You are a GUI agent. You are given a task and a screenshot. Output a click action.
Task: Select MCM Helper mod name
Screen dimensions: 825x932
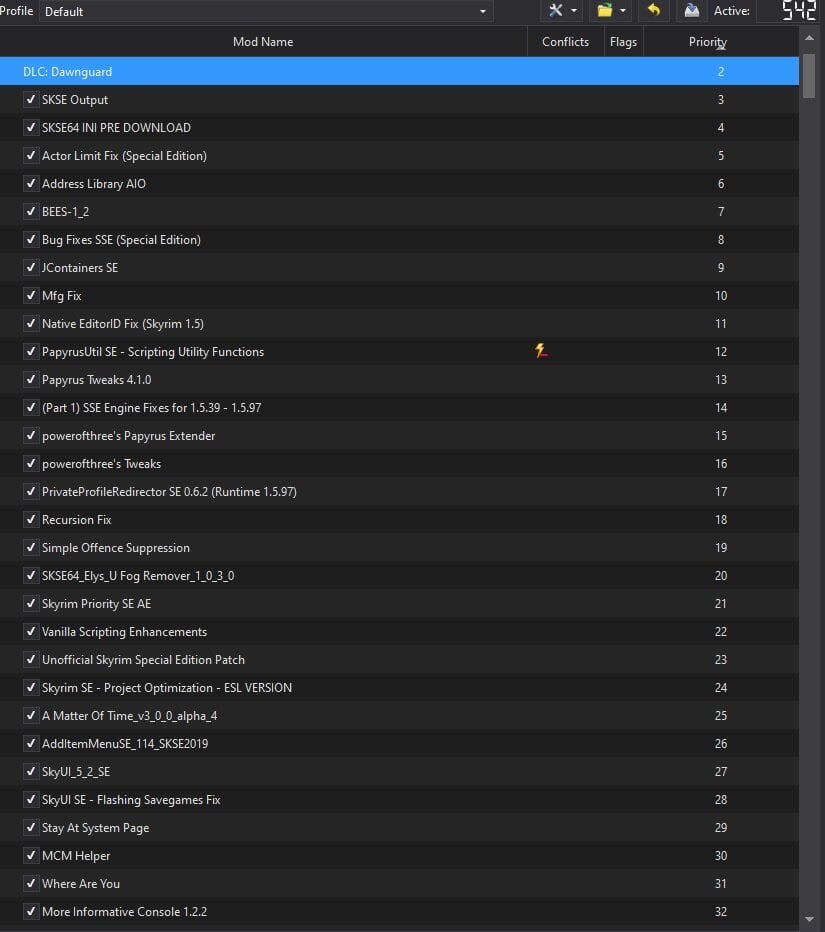tap(76, 855)
